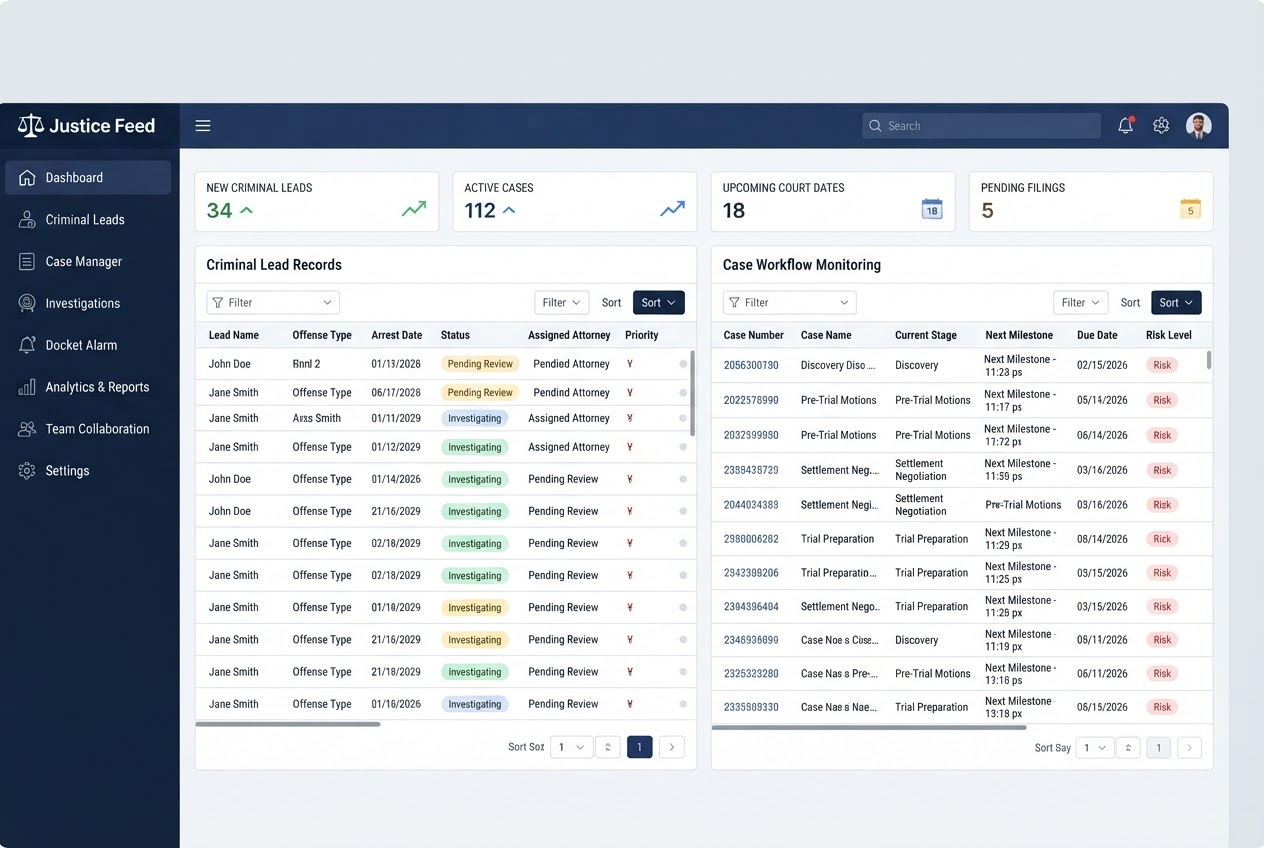Open case number 2022578990
This screenshot has height=848, width=1264.
tap(751, 400)
